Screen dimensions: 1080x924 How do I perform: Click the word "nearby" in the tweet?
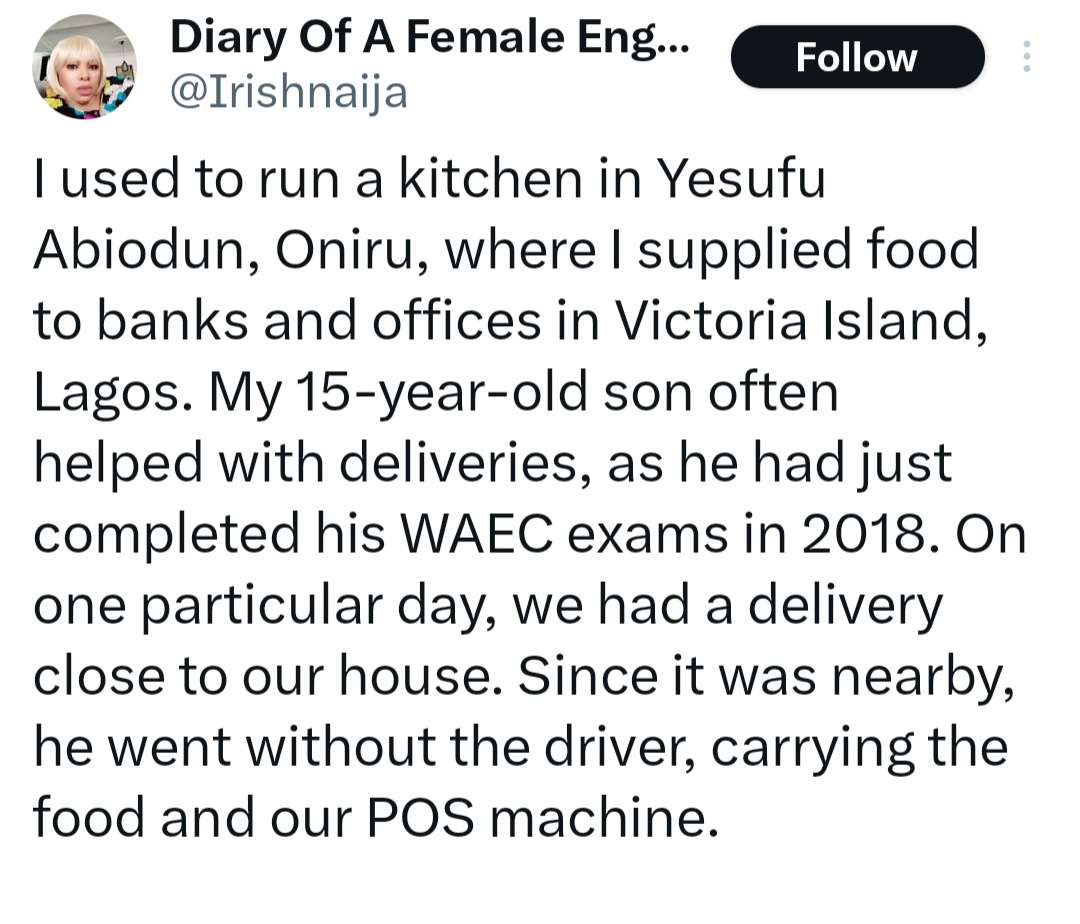(x=918, y=677)
